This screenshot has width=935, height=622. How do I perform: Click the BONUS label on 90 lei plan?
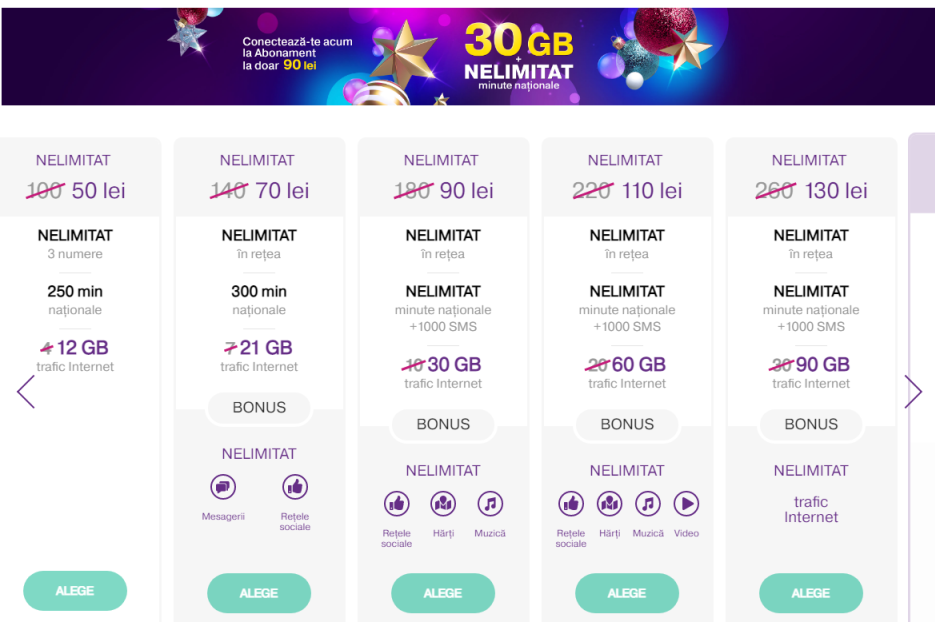tap(443, 424)
